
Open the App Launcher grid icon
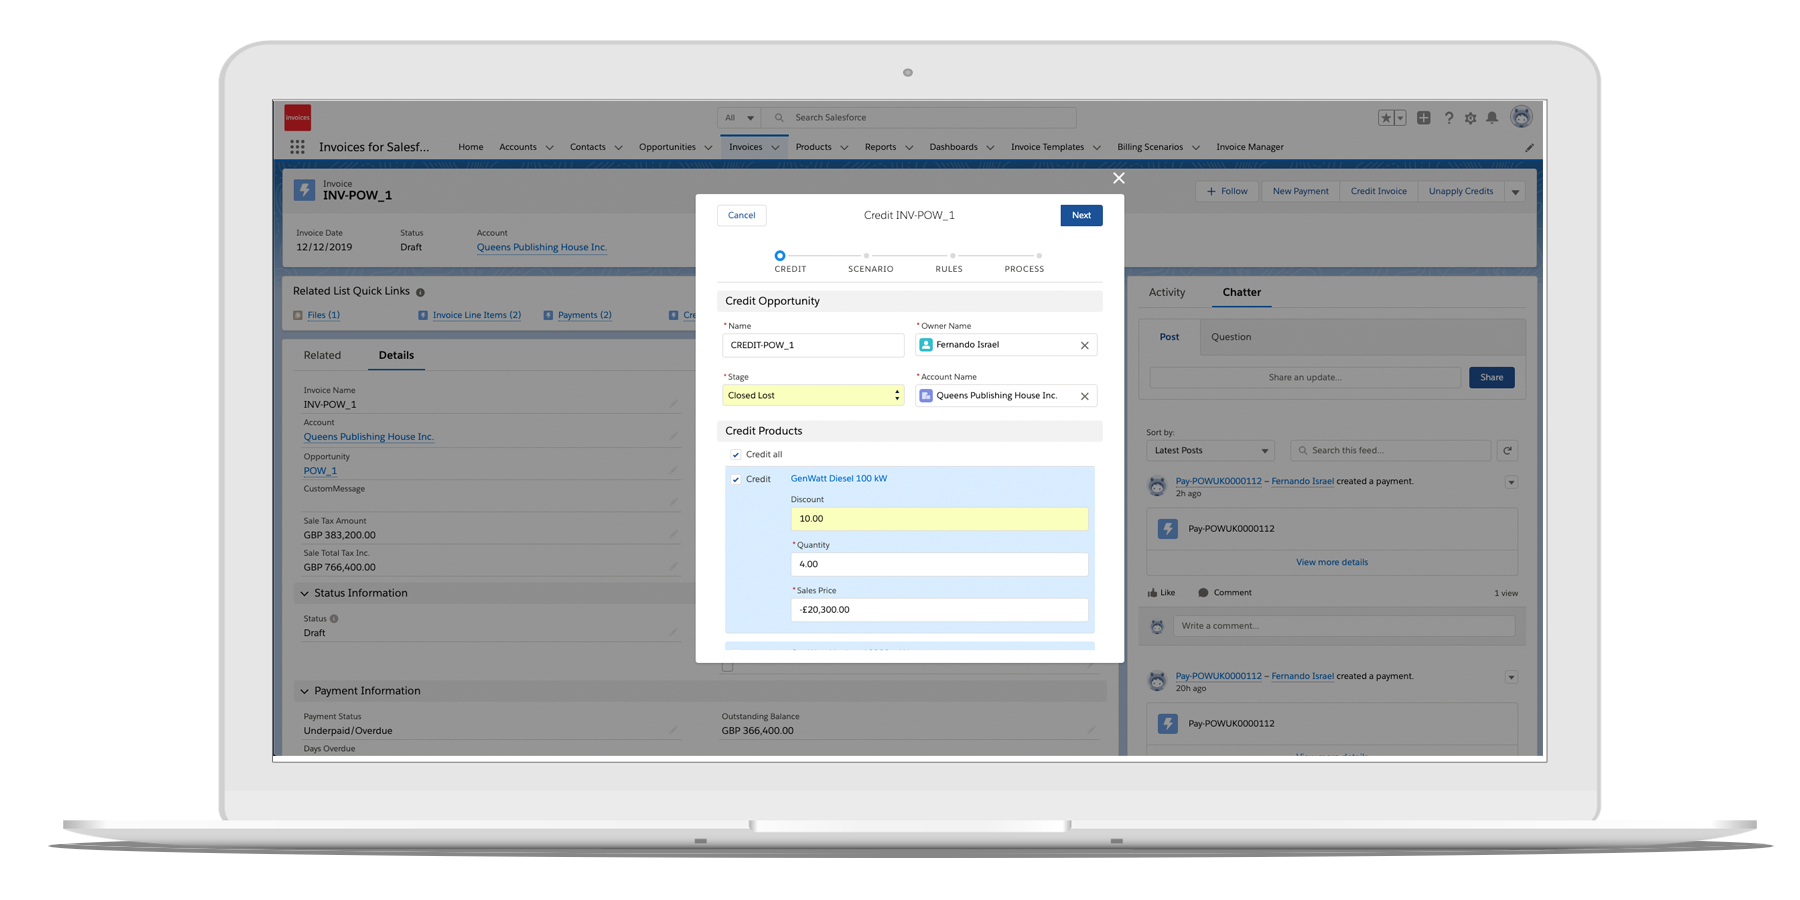297,147
